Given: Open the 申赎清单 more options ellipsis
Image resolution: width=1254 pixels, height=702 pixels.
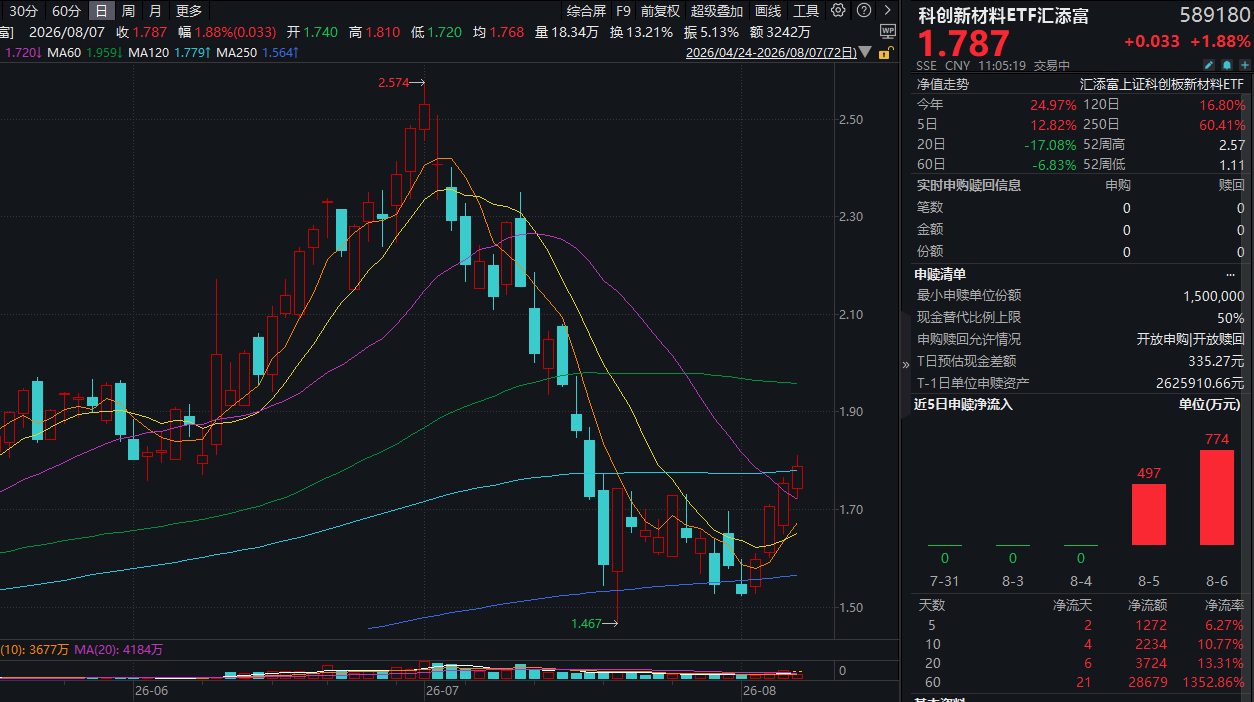Looking at the screenshot, I should point(1230,274).
